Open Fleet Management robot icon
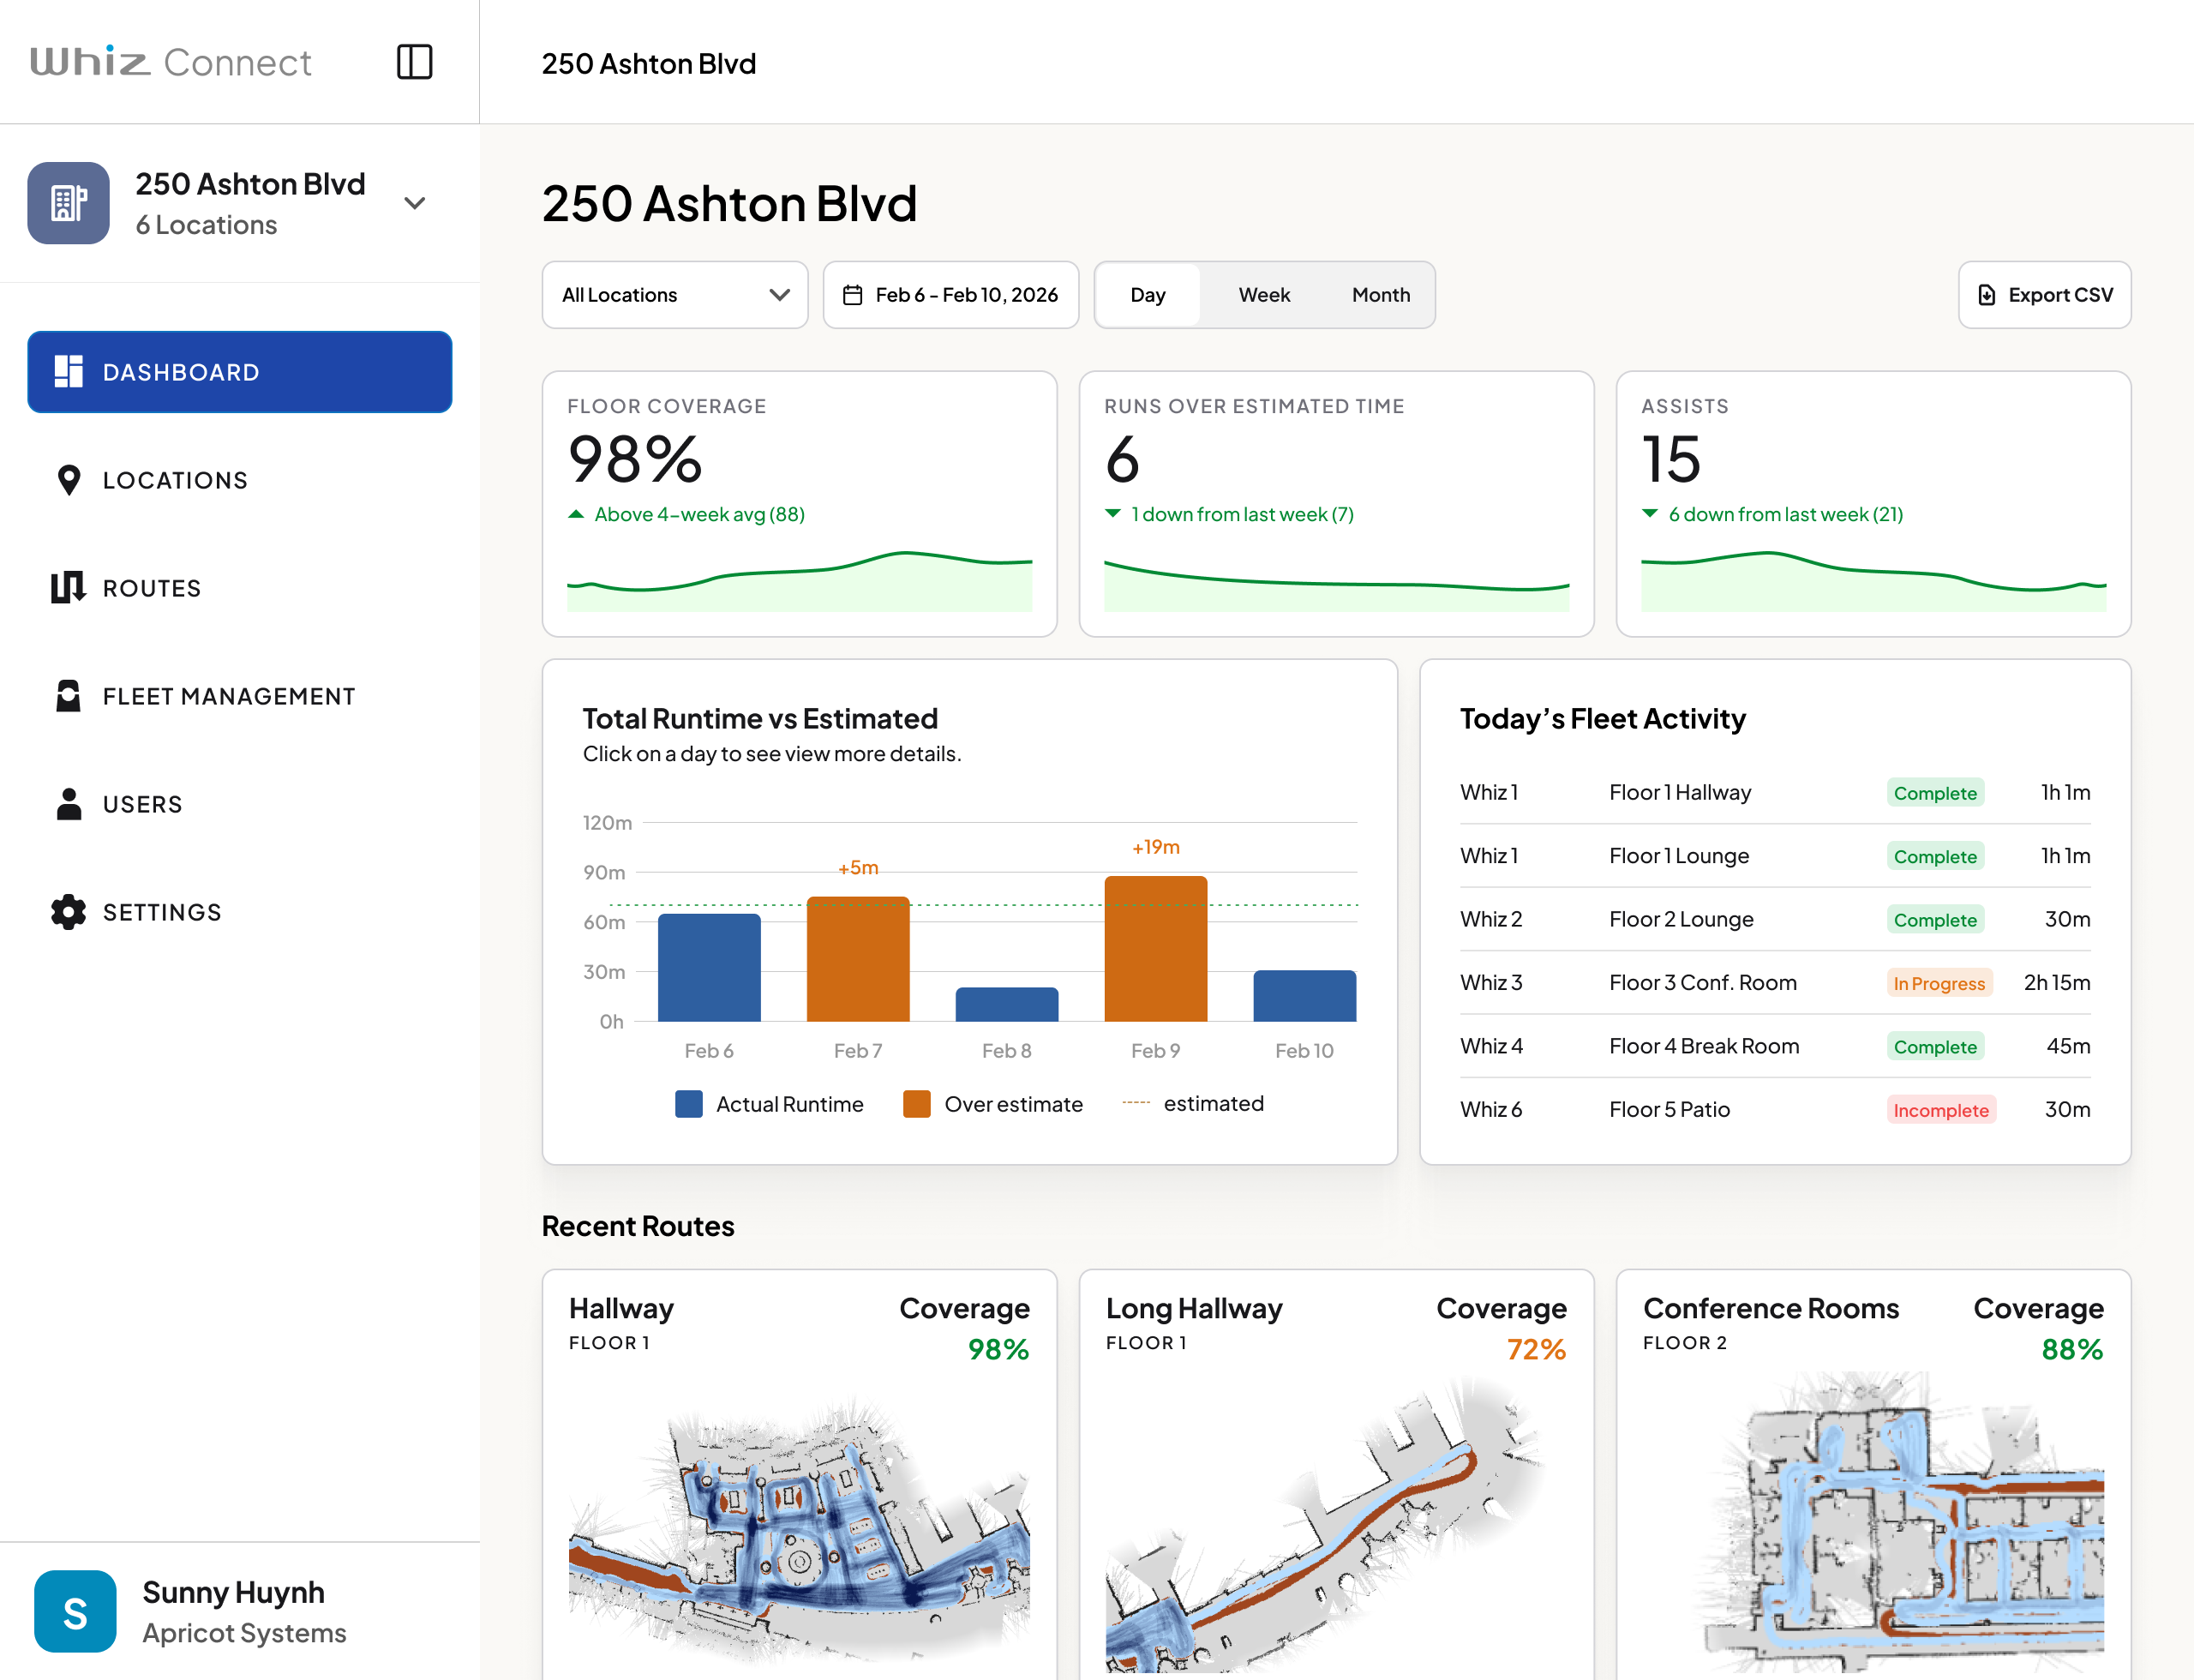The width and height of the screenshot is (2194, 1680). tap(68, 696)
